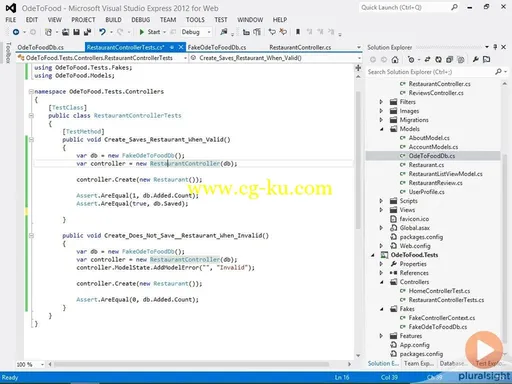512x384 pixels.
Task: Collapse the OdeToFood.Tests project node
Action: [373, 255]
